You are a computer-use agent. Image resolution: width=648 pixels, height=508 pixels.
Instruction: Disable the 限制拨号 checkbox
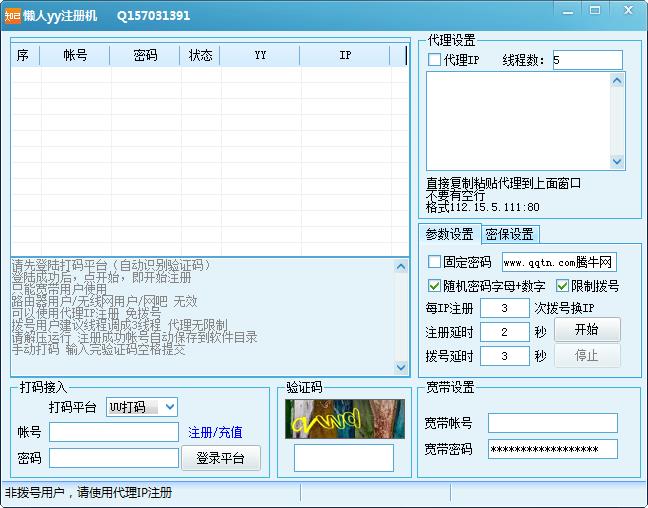pyautogui.click(x=563, y=286)
